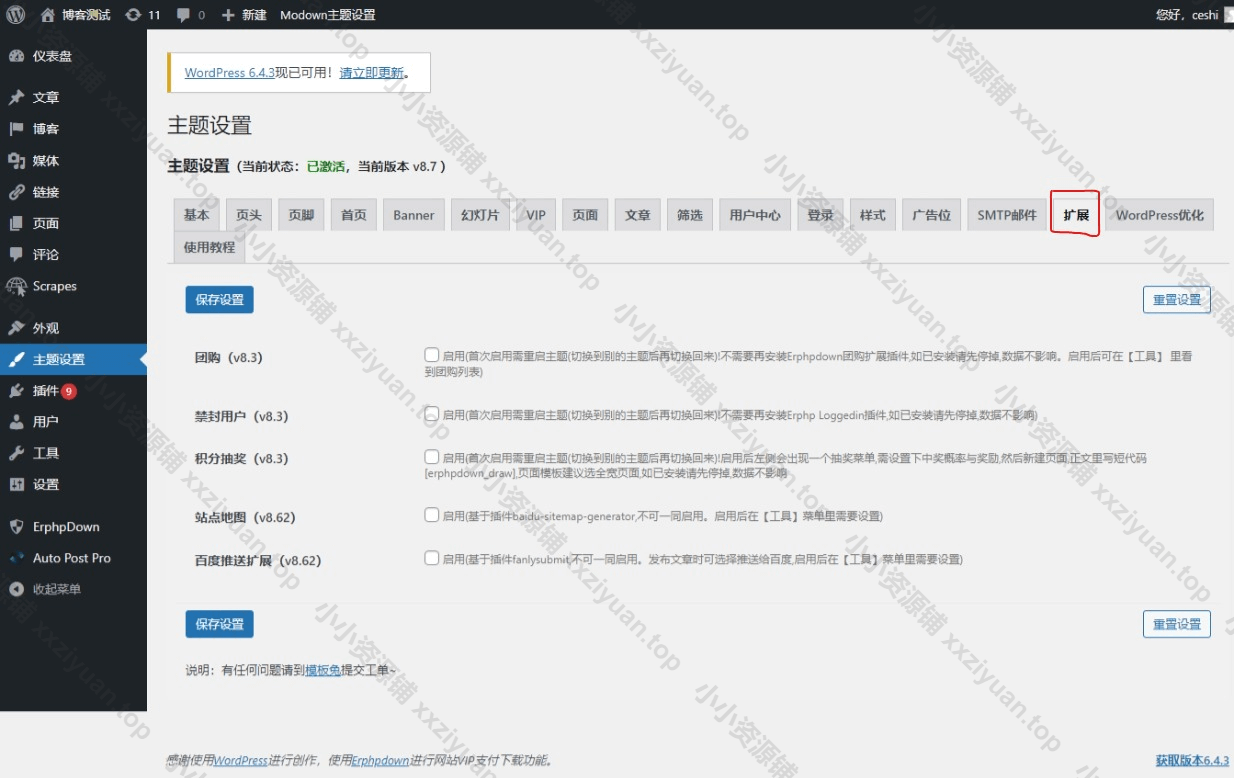
Task: Click the ErphpDown shield icon in sidebar
Action: click(16, 527)
